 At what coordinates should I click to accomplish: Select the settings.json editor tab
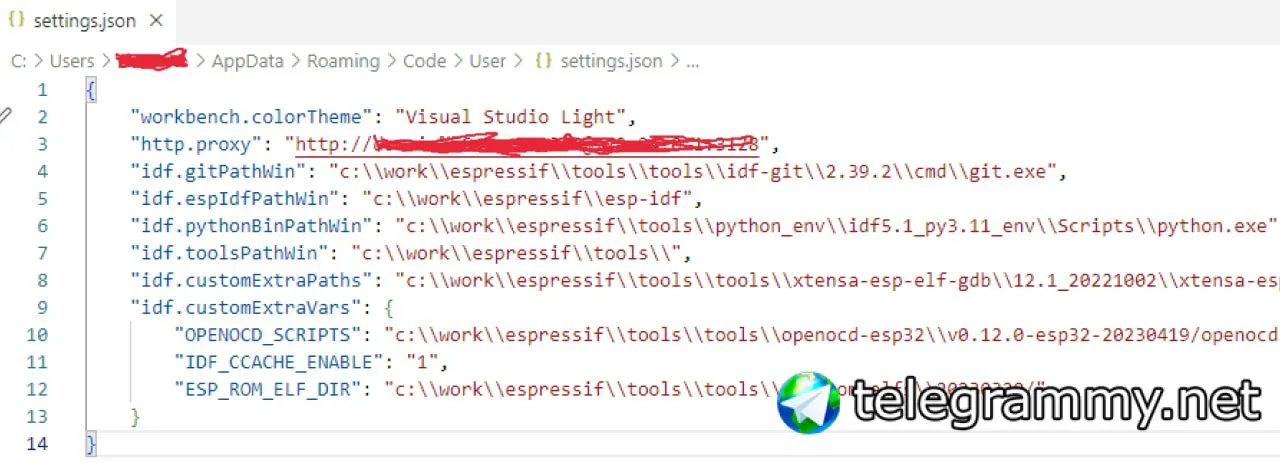click(84, 21)
